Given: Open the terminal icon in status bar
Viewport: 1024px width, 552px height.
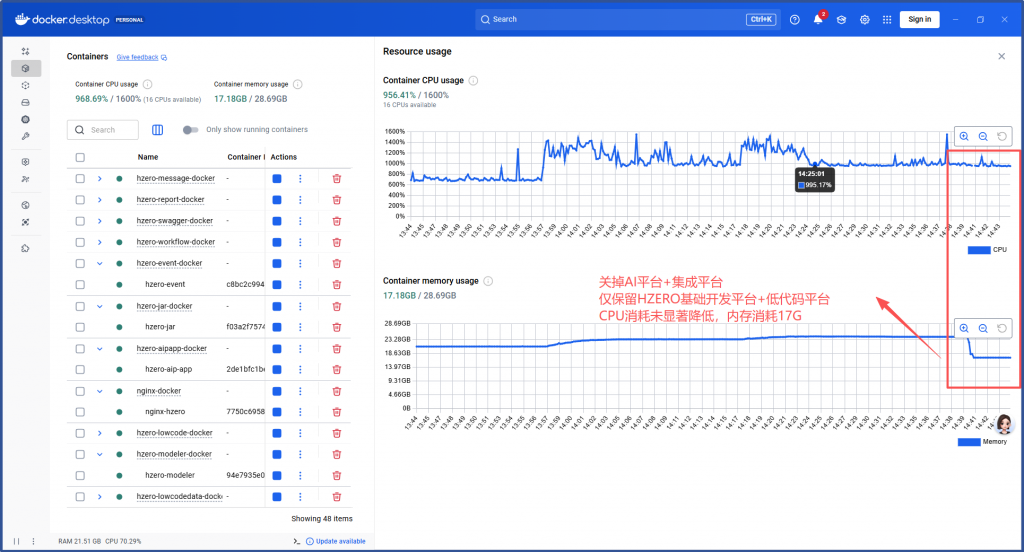Looking at the screenshot, I should tap(296, 541).
